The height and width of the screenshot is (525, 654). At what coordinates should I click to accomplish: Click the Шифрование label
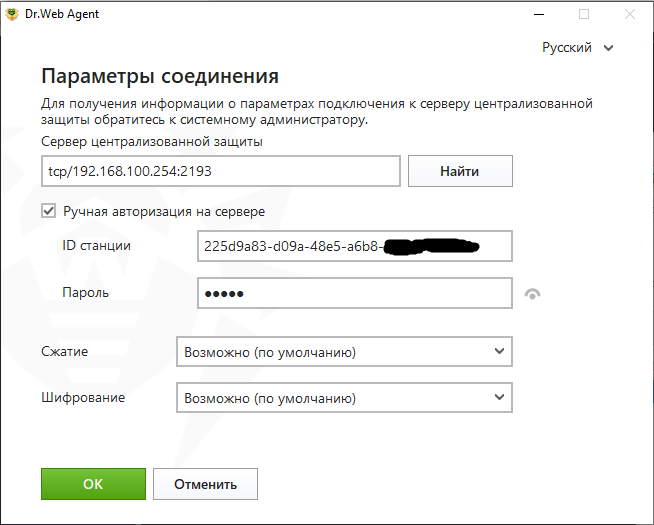pyautogui.click(x=83, y=397)
